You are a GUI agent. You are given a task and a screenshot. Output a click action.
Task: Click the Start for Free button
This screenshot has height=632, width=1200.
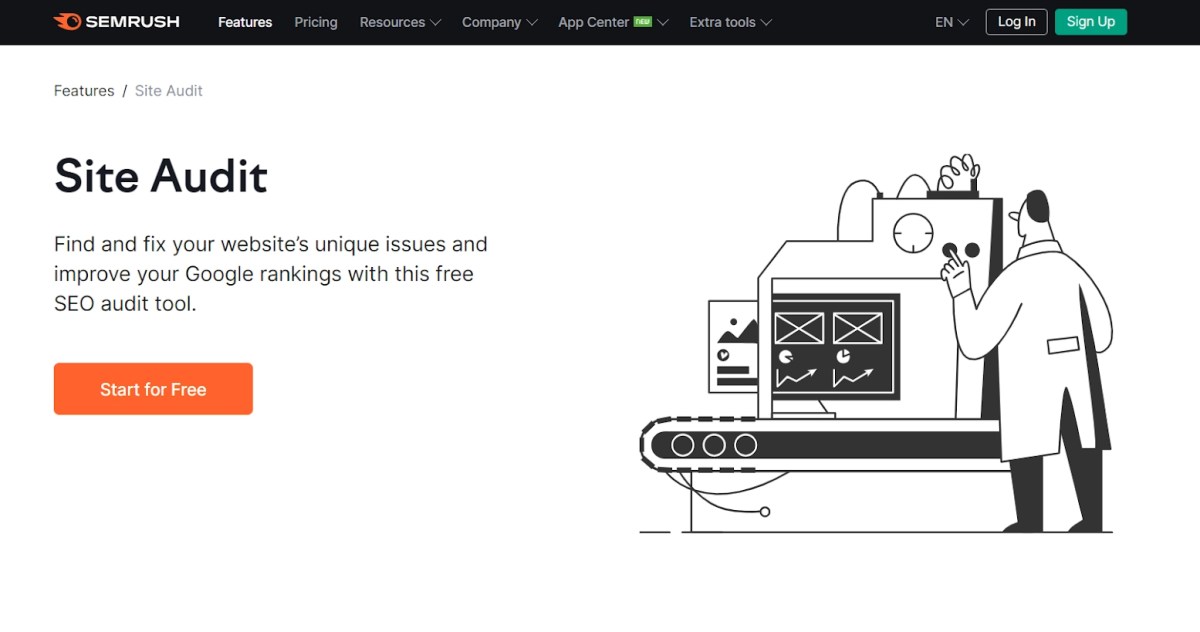point(153,389)
